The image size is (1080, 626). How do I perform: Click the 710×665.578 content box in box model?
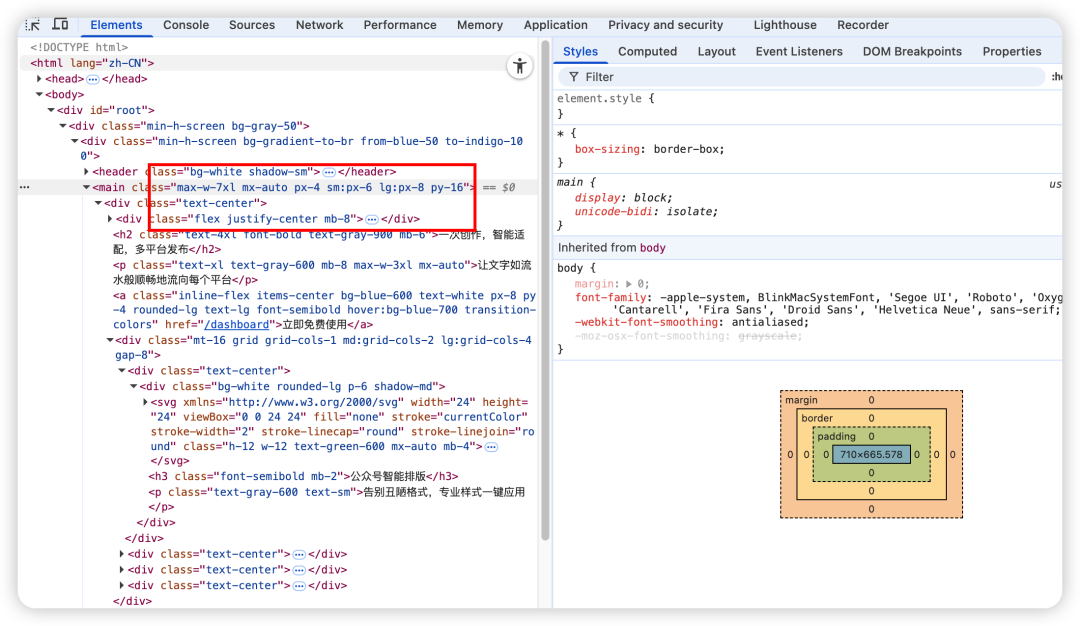tap(871, 455)
